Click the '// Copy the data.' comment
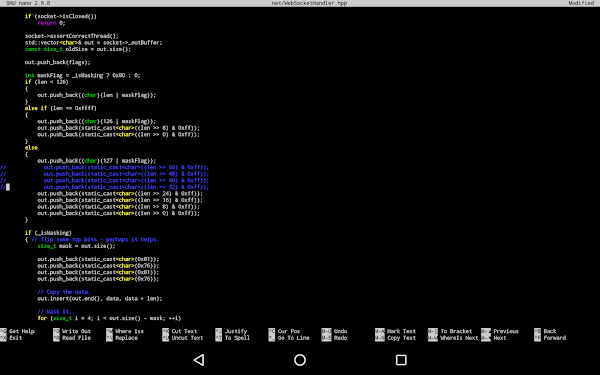600x375 pixels. 64,292
